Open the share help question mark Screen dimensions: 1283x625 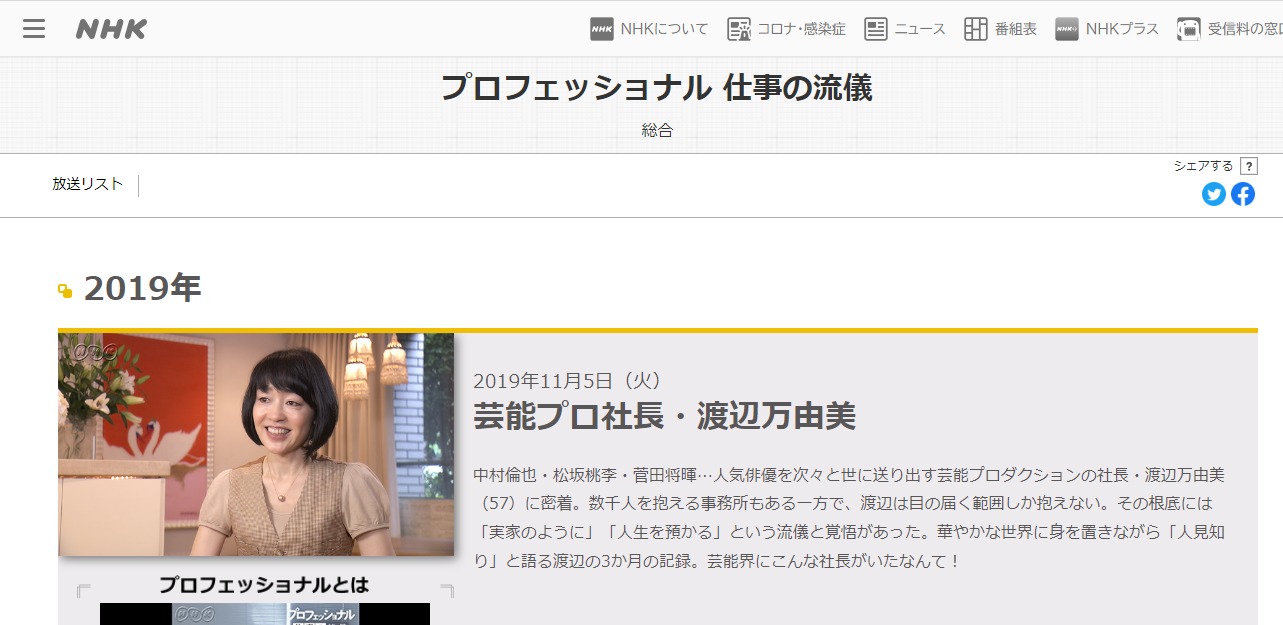pos(1248,166)
